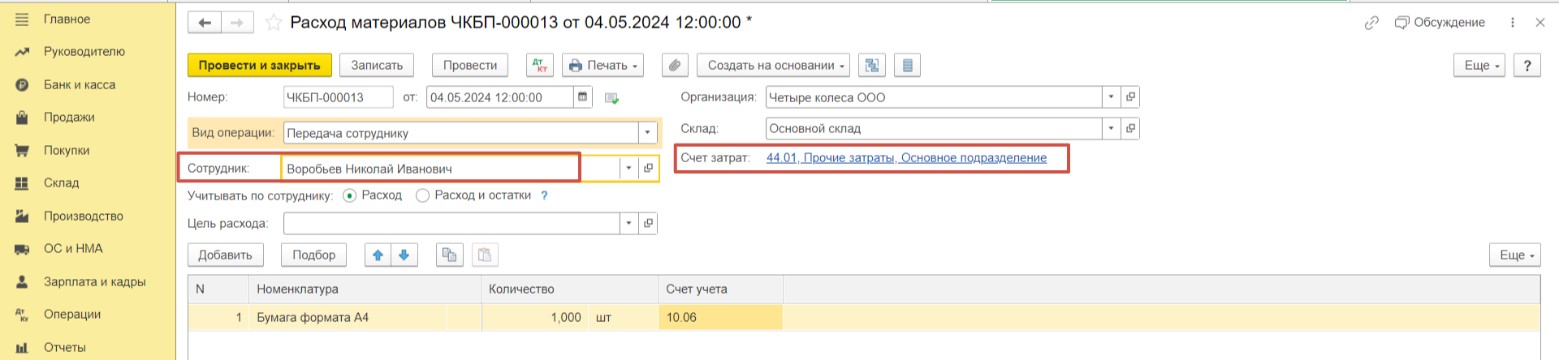
Task: Open Зарплата и кадры section
Action: [94, 282]
